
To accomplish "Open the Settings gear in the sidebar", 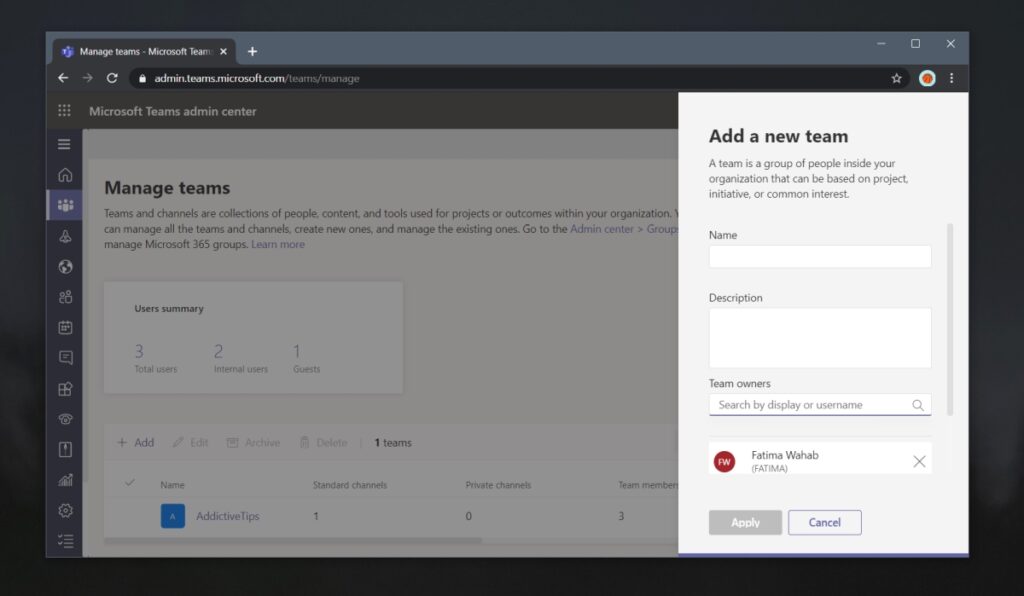I will 65,510.
